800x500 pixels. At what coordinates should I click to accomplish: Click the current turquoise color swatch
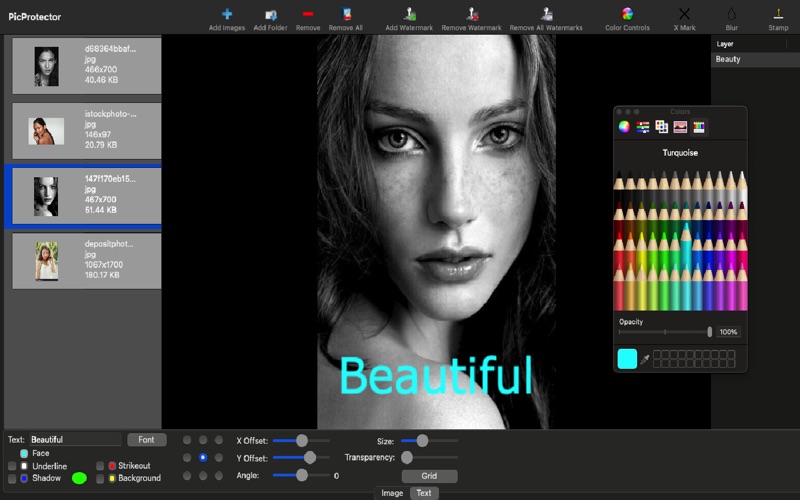(627, 359)
